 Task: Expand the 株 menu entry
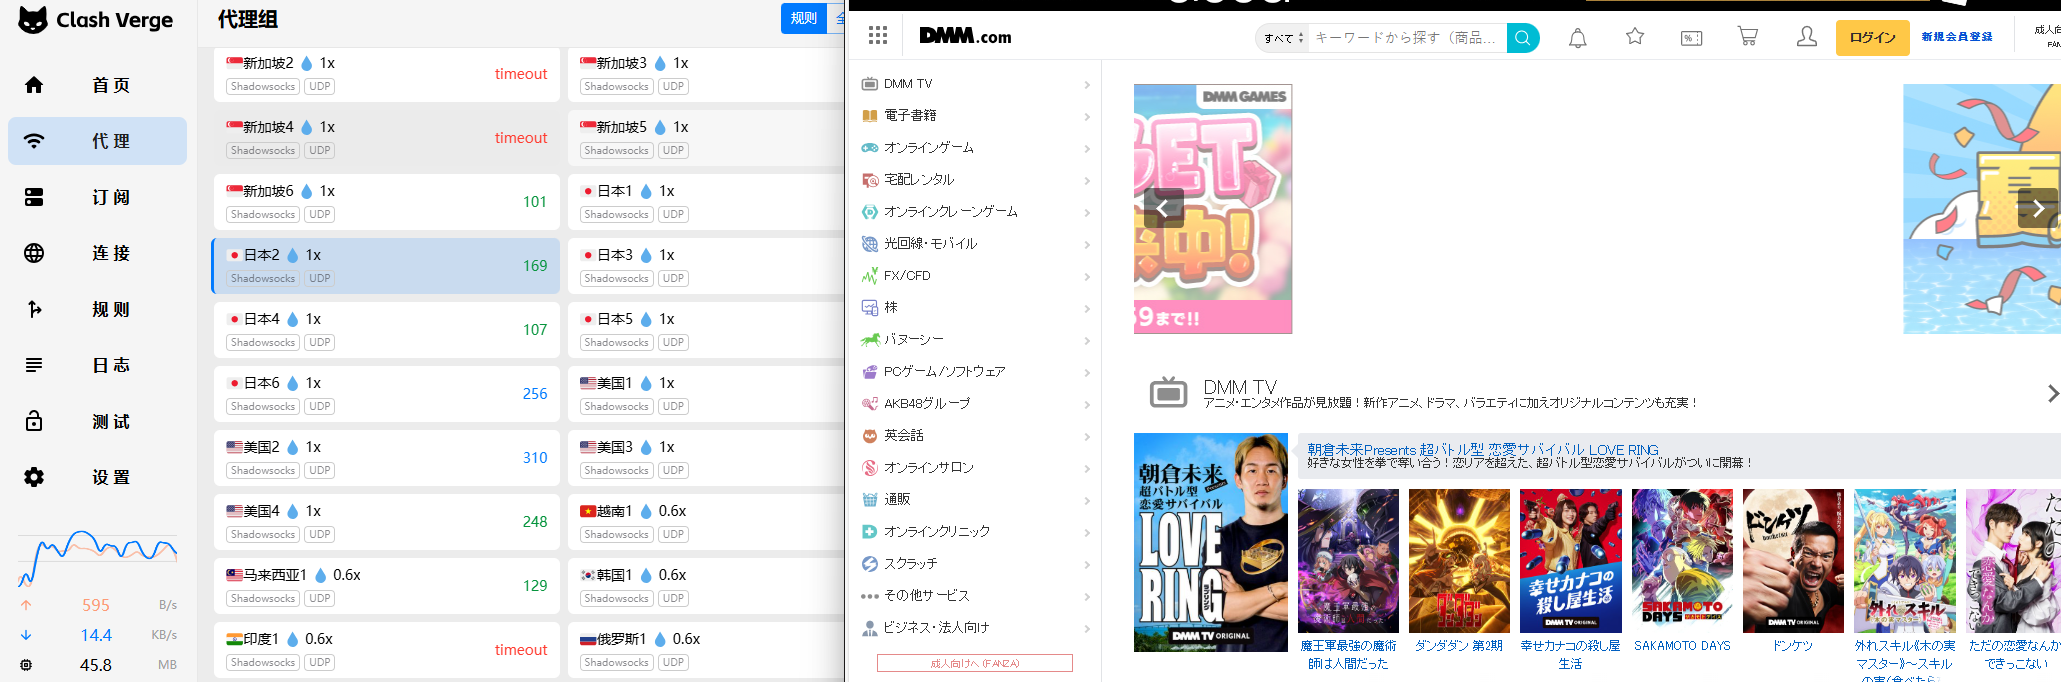point(975,308)
